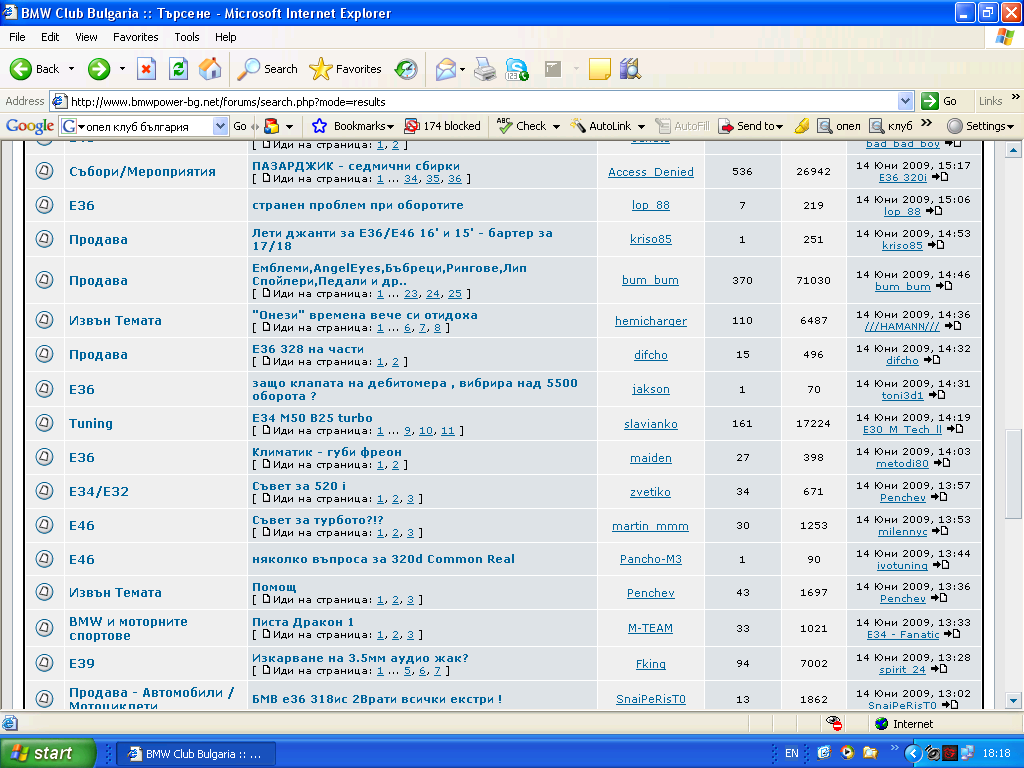Screen dimensions: 1024x768
Task: Open the File menu
Action: point(17,37)
